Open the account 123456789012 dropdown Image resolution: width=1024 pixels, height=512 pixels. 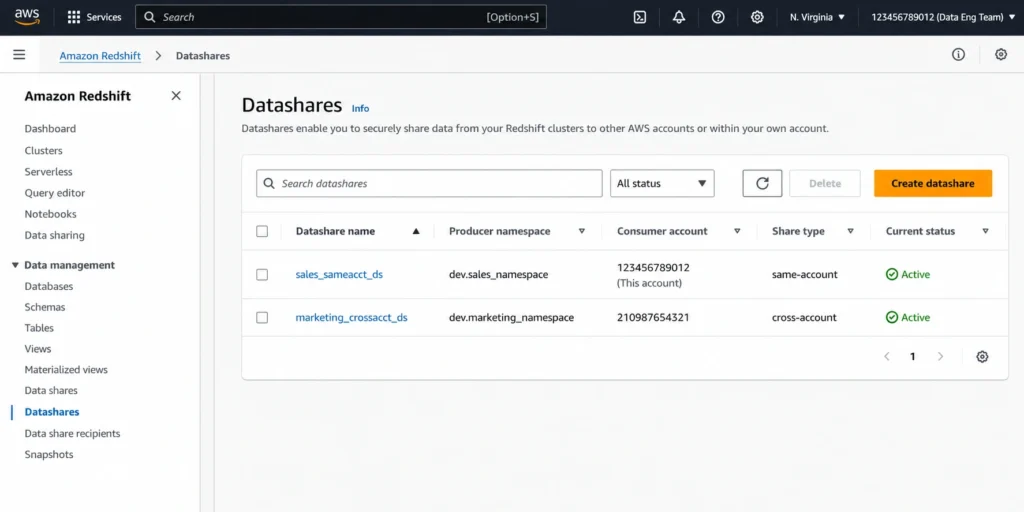tap(946, 17)
